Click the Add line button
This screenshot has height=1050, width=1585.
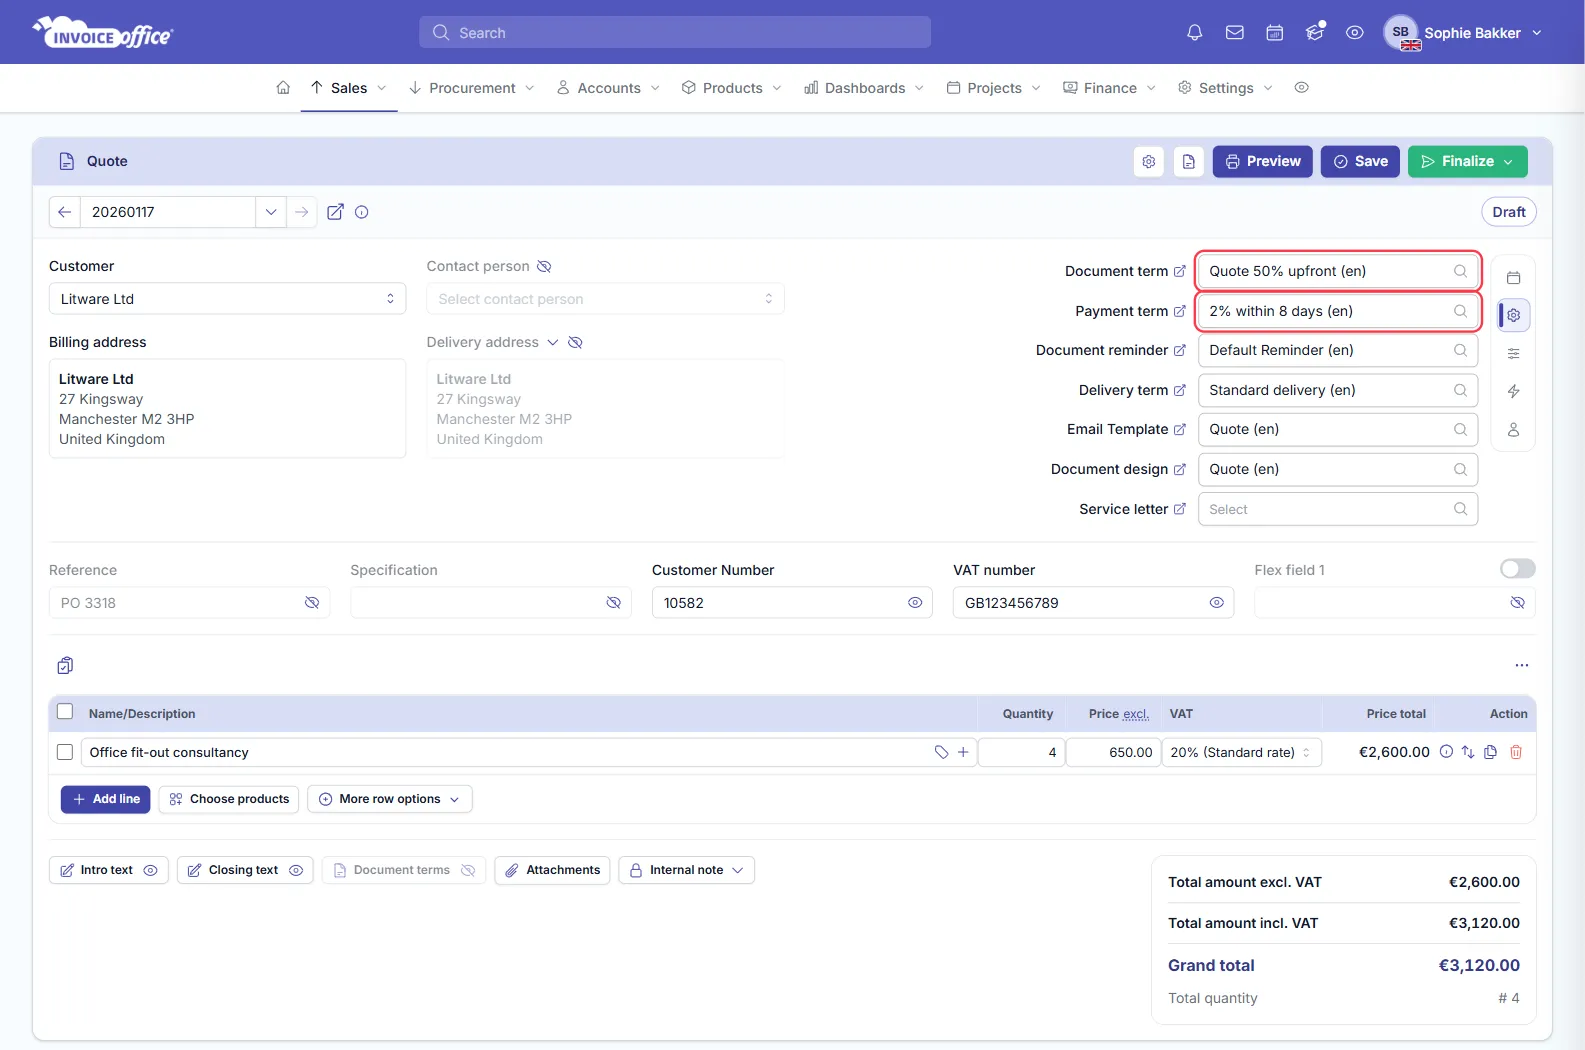106,799
